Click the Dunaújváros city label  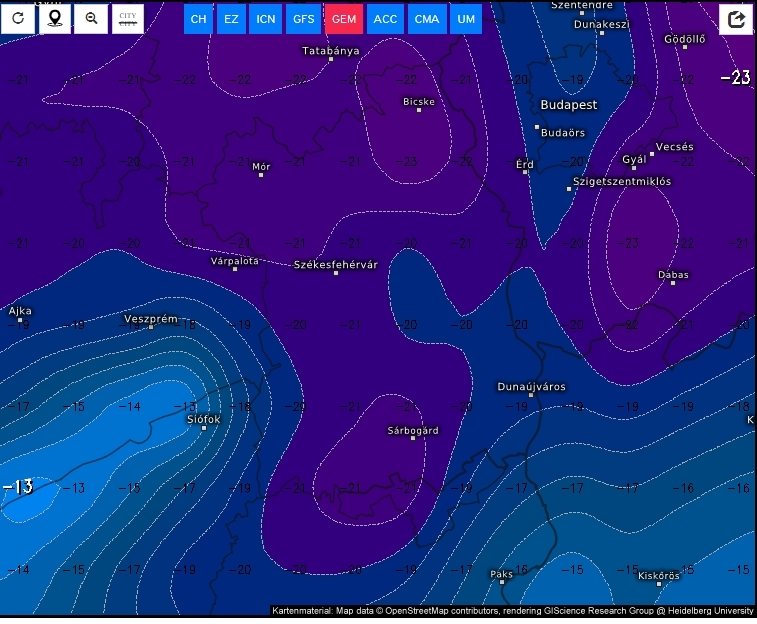pyautogui.click(x=531, y=387)
